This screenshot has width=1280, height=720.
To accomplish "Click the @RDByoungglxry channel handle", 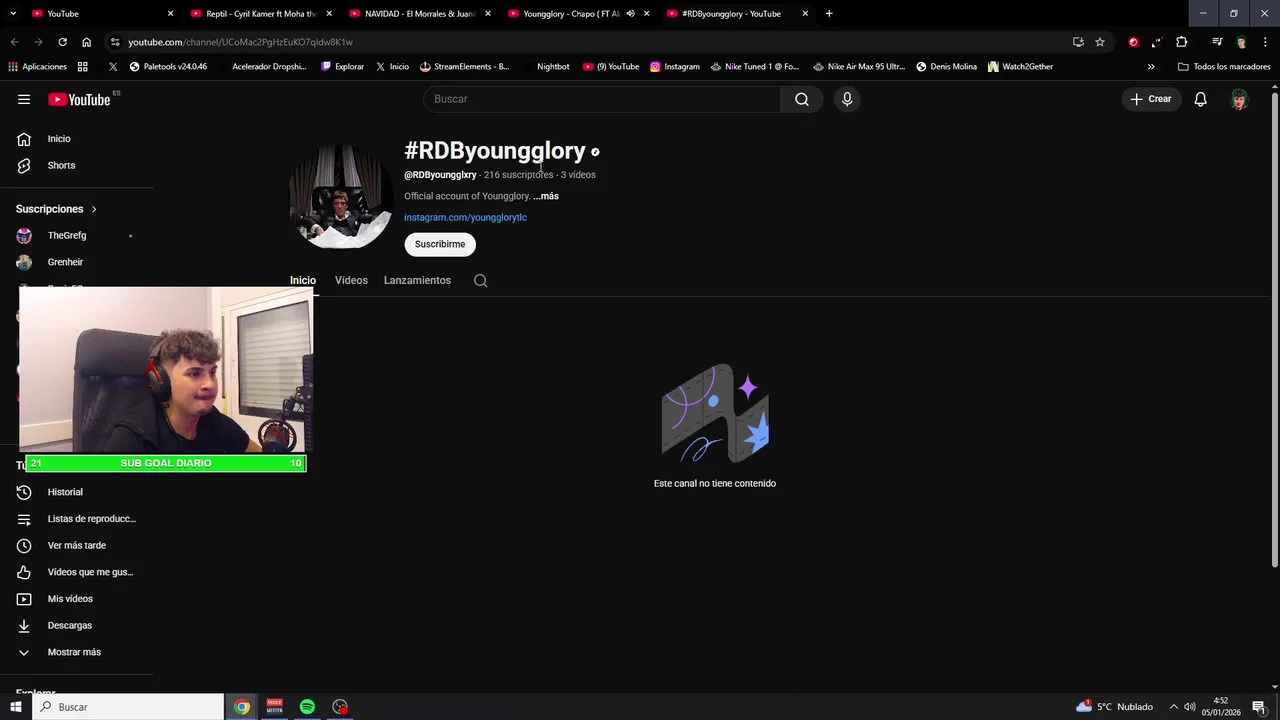I will click(440, 175).
